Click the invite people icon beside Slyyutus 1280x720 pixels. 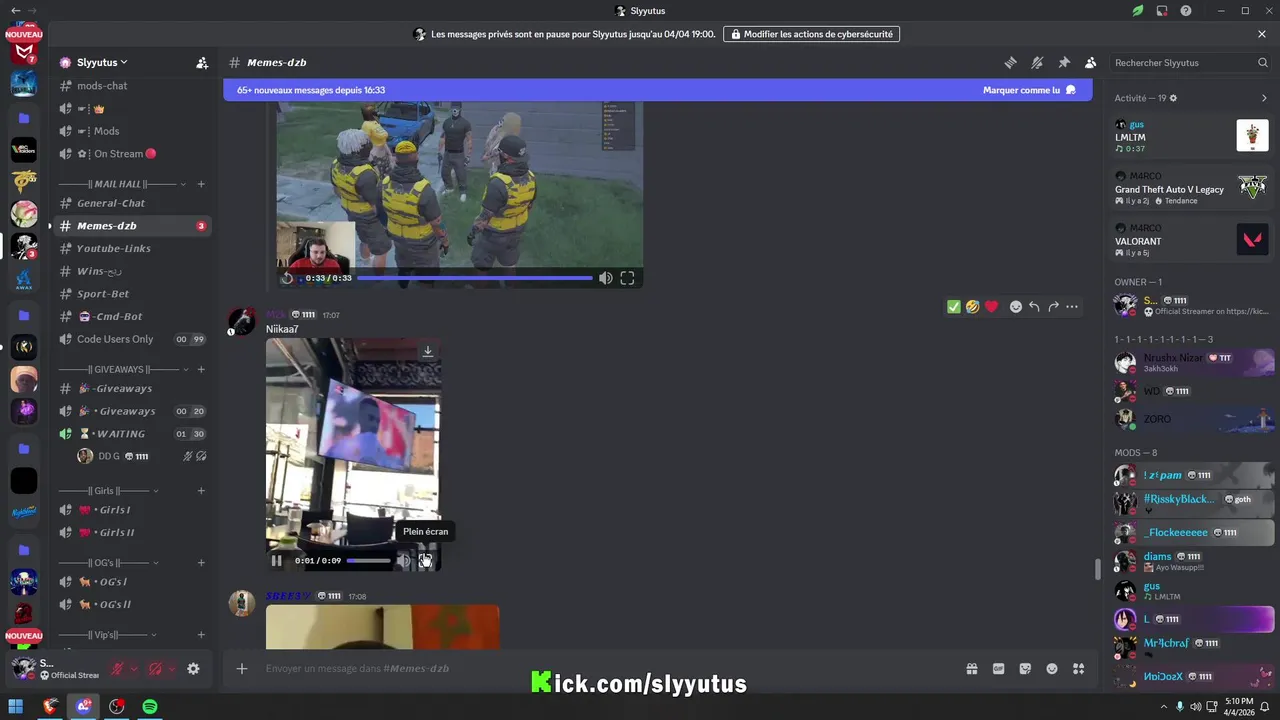[202, 62]
